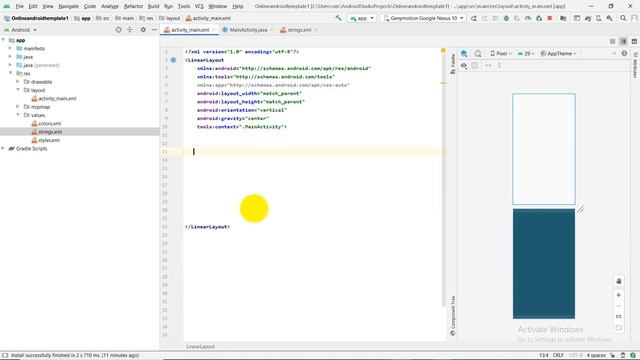Viewport: 640px width, 360px height.
Task: Click the Select Opened File target icon
Action: click(118, 30)
